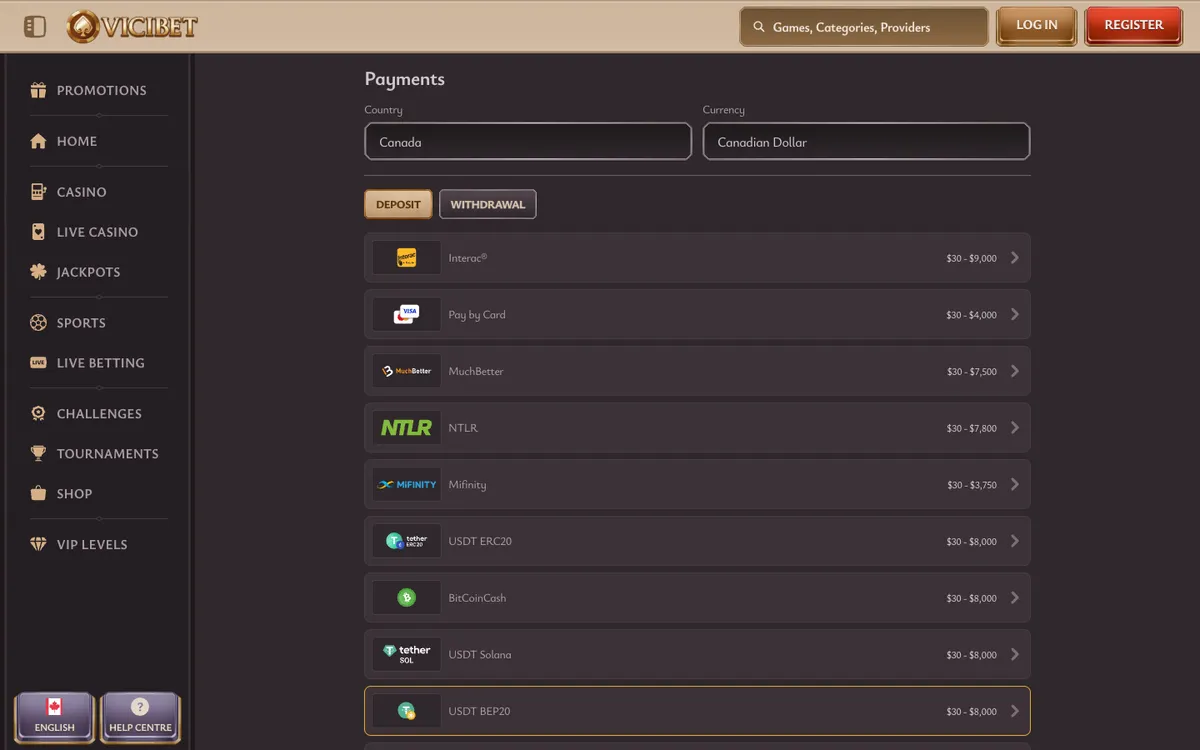Screen dimensions: 1200x750
Task: Open Live Betting menu item
Action: click(x=100, y=363)
